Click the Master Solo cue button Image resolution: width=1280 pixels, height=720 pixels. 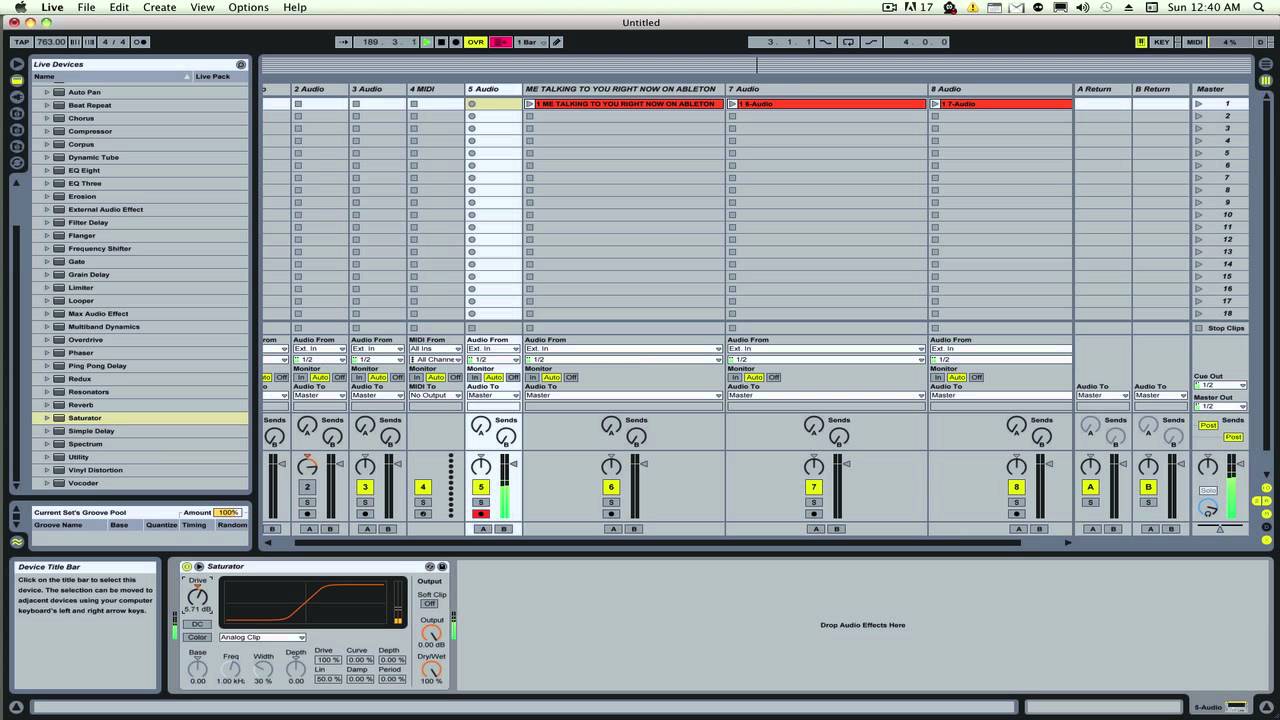1208,490
